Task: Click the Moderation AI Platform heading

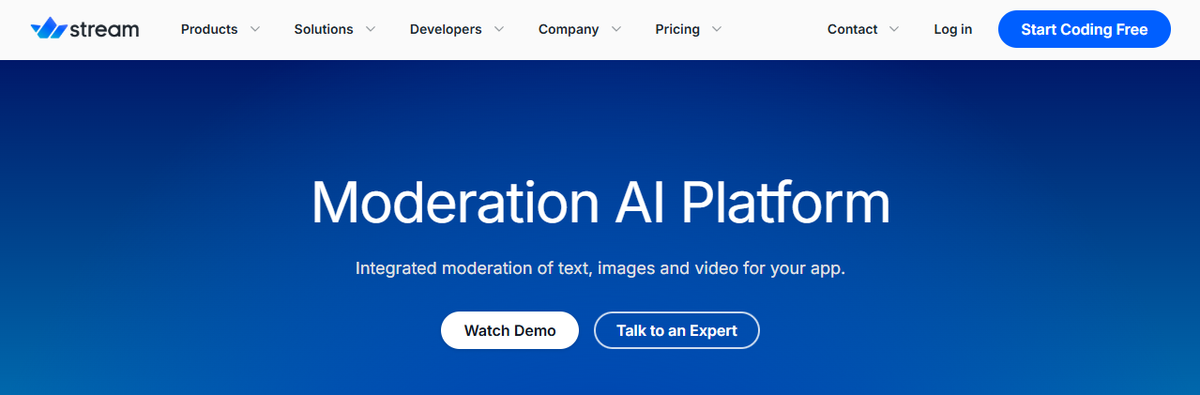Action: (600, 202)
